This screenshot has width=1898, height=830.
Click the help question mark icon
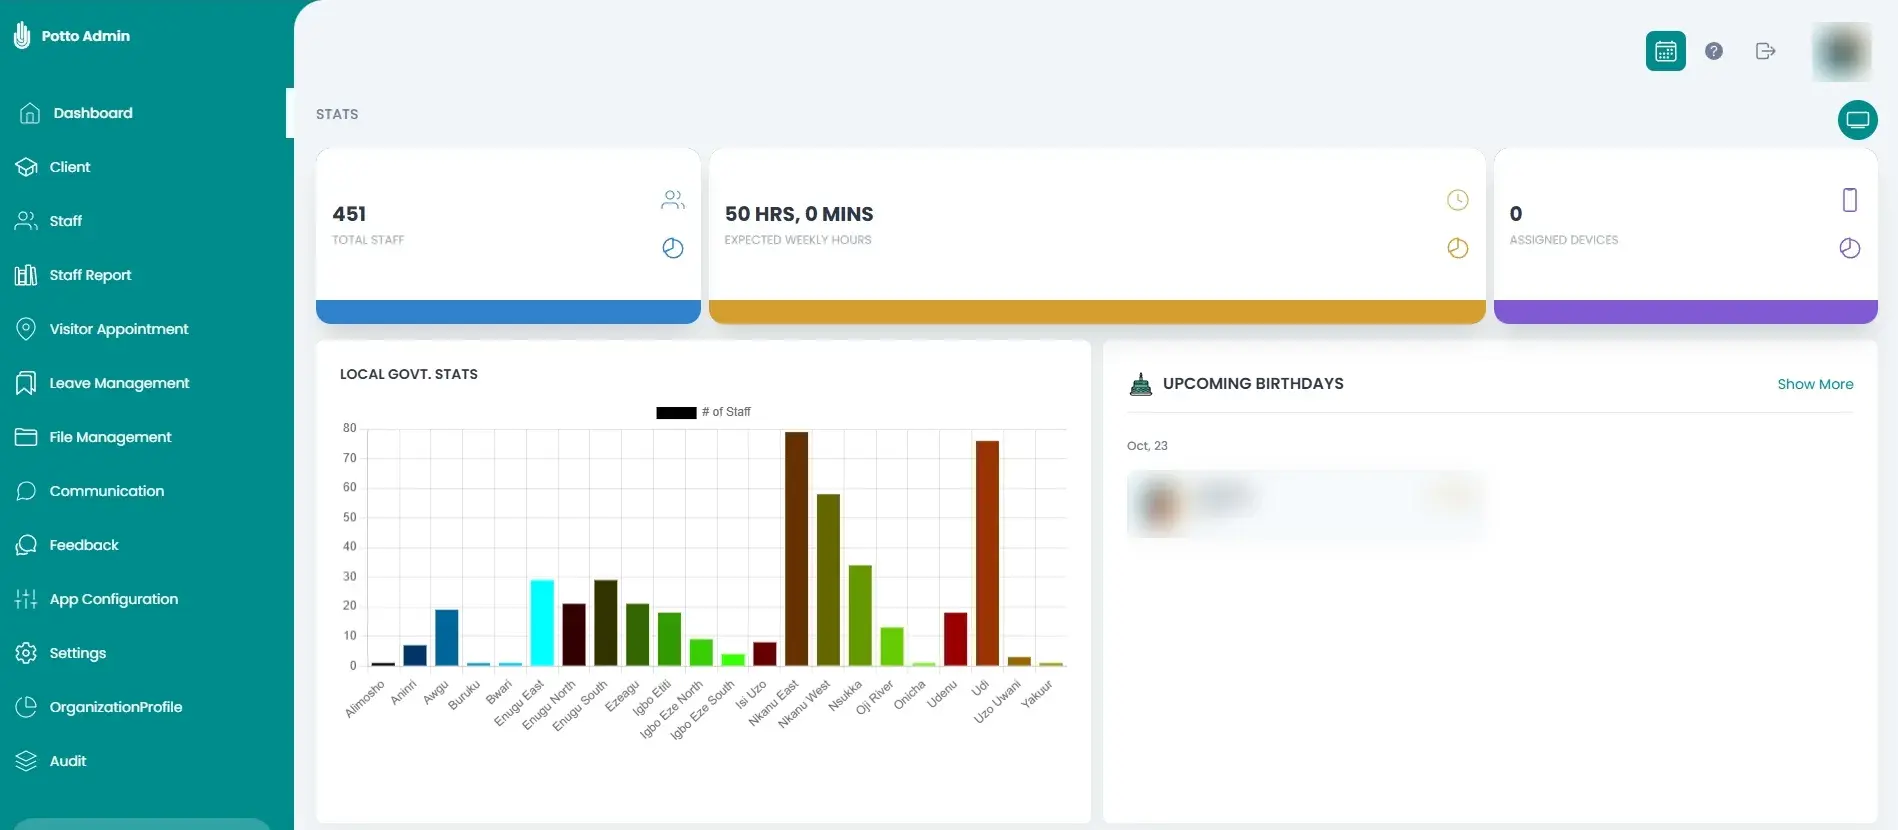click(1714, 51)
